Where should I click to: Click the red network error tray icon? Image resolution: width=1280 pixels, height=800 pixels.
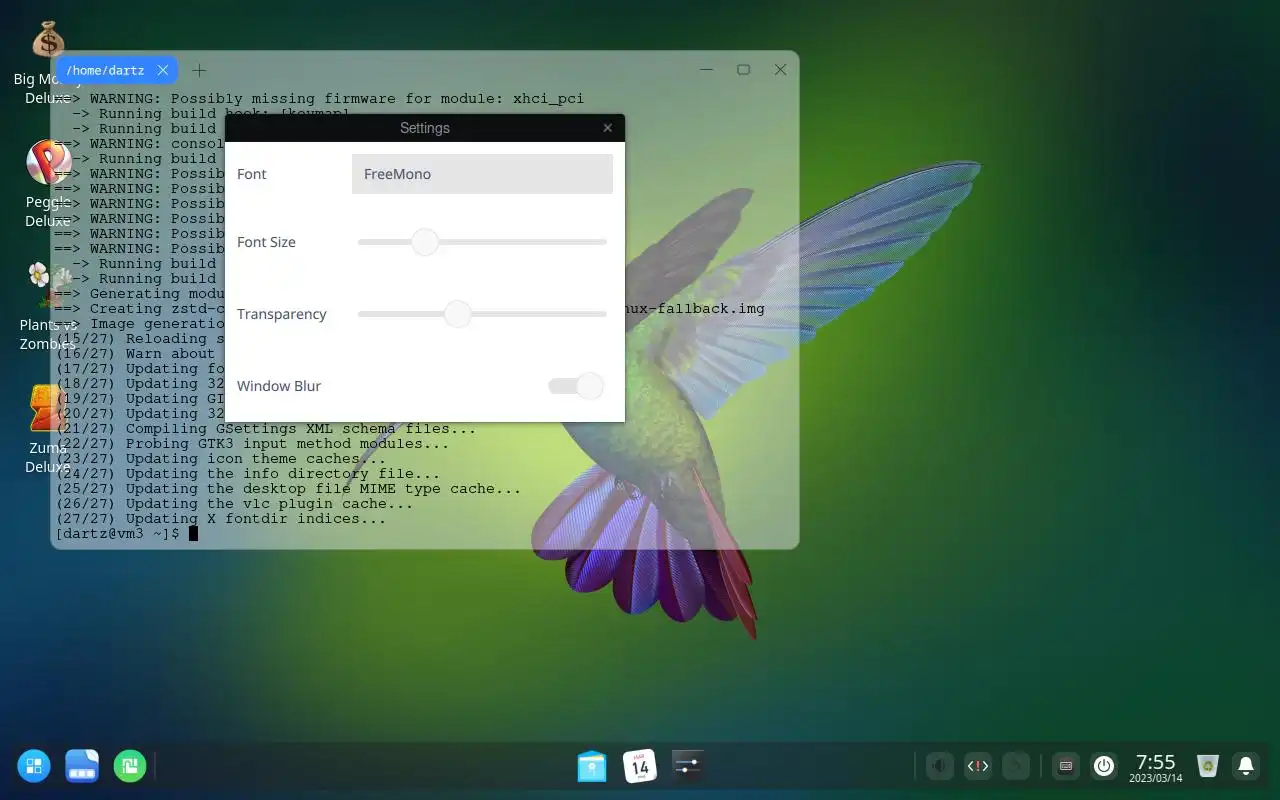click(x=977, y=766)
